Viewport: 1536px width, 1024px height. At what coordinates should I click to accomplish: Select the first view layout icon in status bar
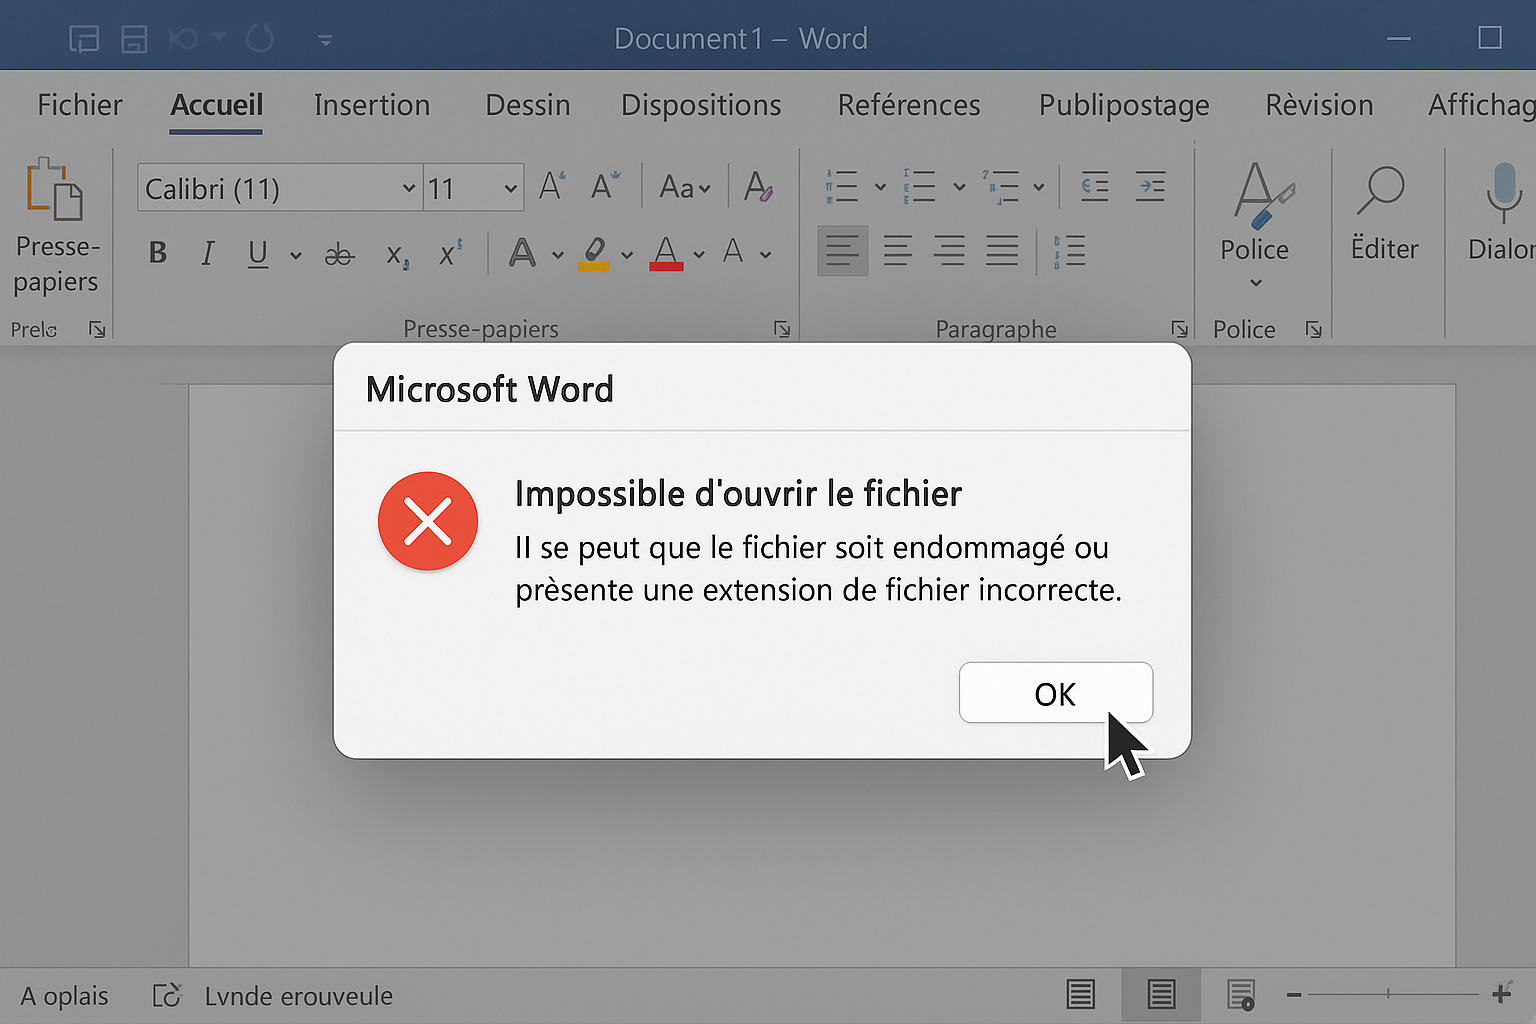point(1081,994)
